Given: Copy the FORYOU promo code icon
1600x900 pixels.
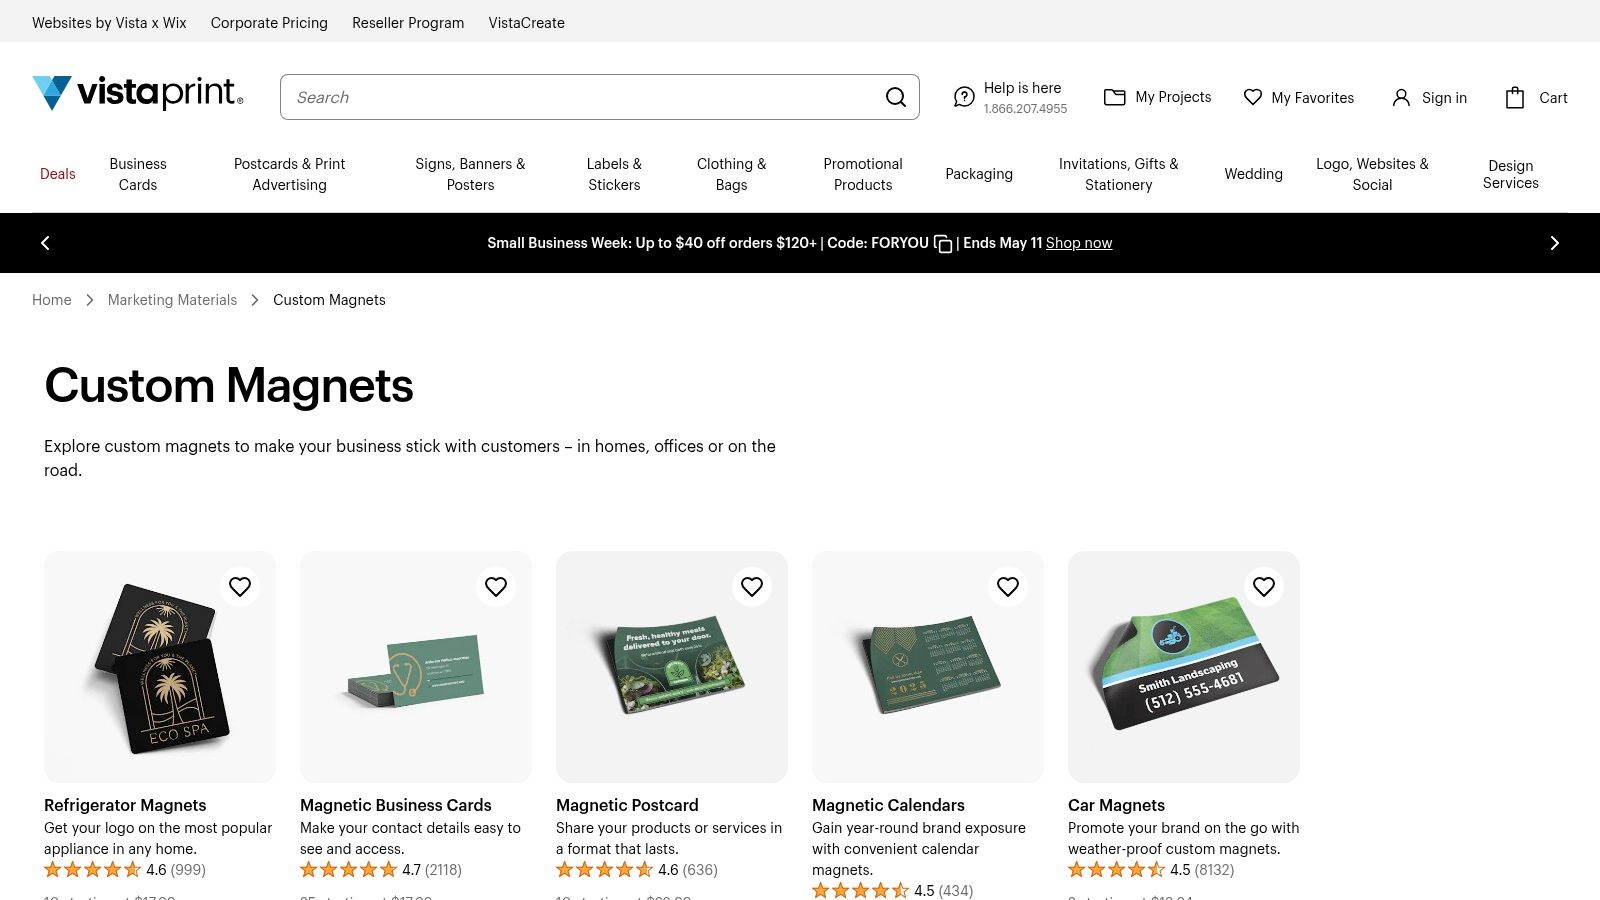Looking at the screenshot, I should pyautogui.click(x=943, y=244).
